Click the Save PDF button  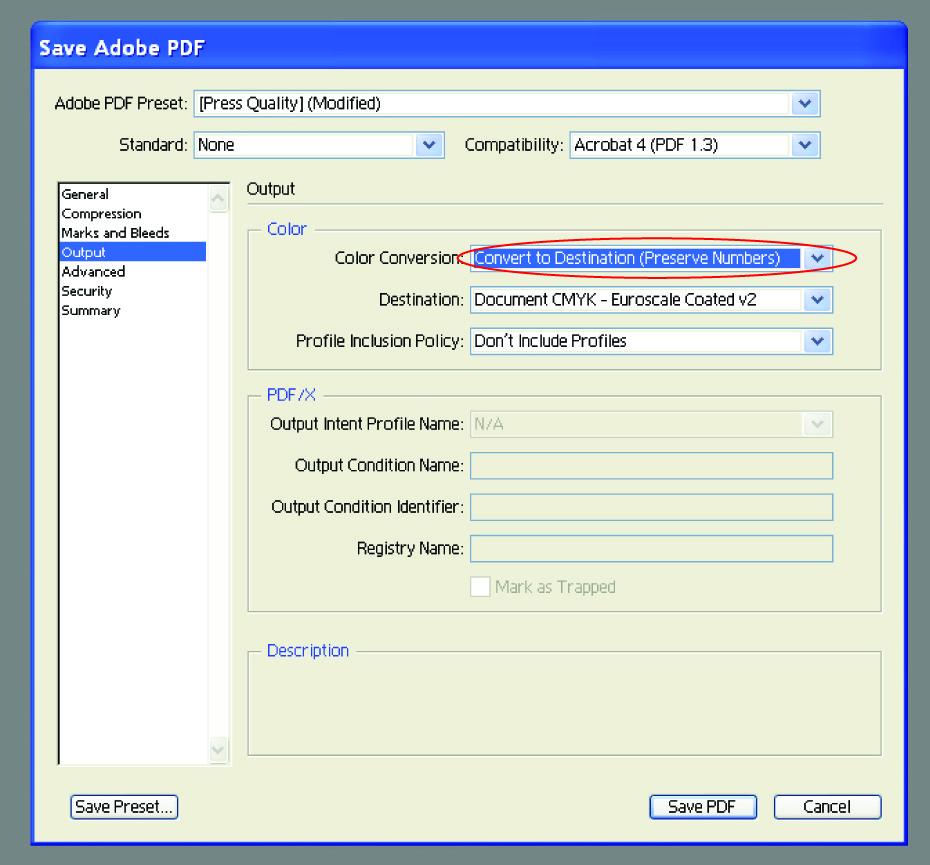[x=703, y=807]
